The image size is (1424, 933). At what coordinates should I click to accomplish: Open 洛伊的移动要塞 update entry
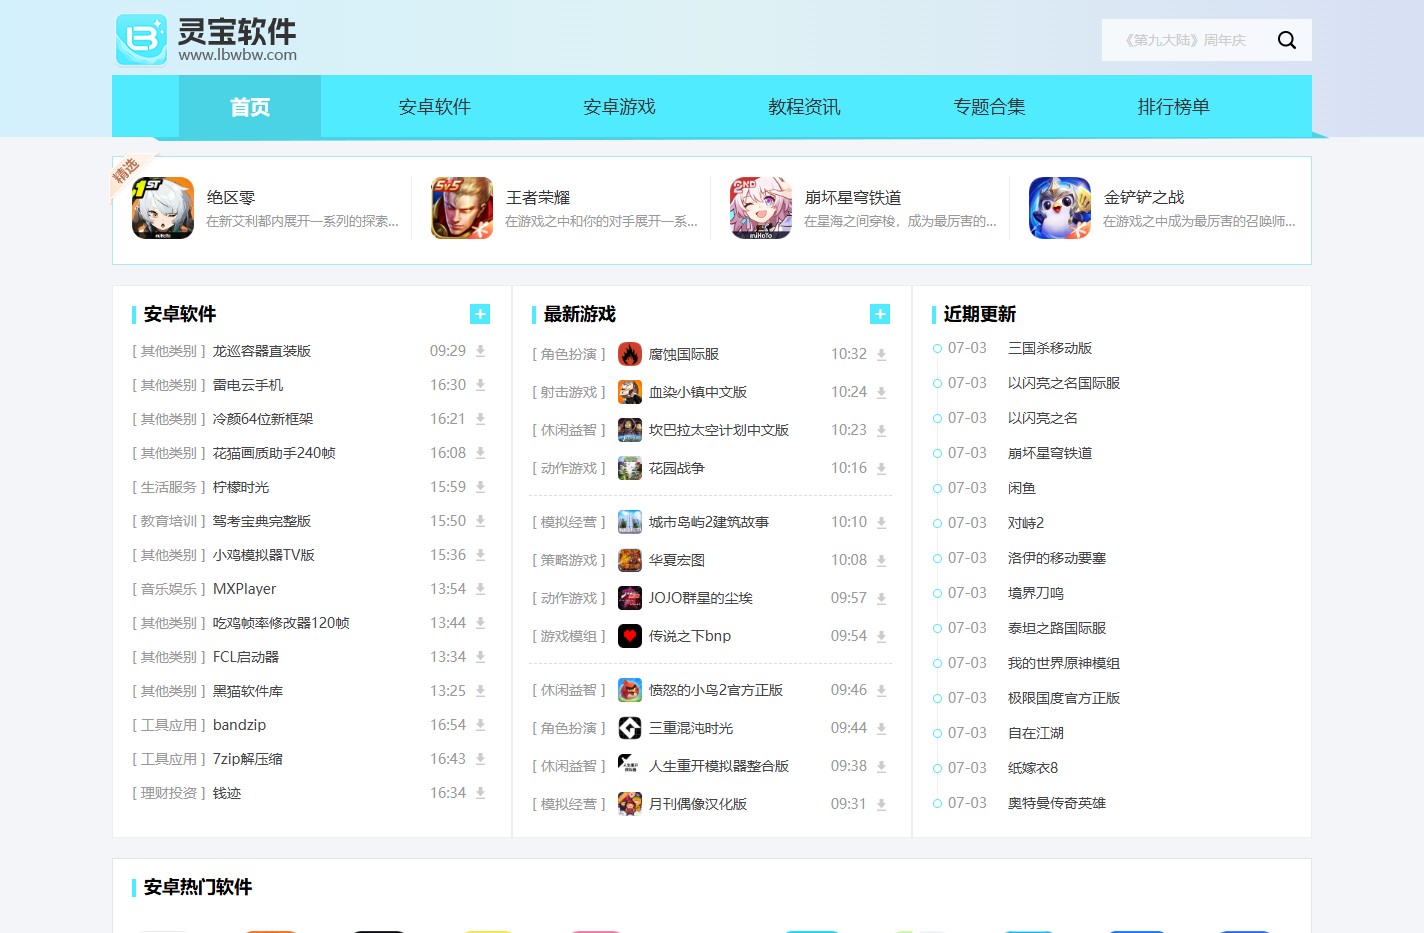click(1057, 558)
